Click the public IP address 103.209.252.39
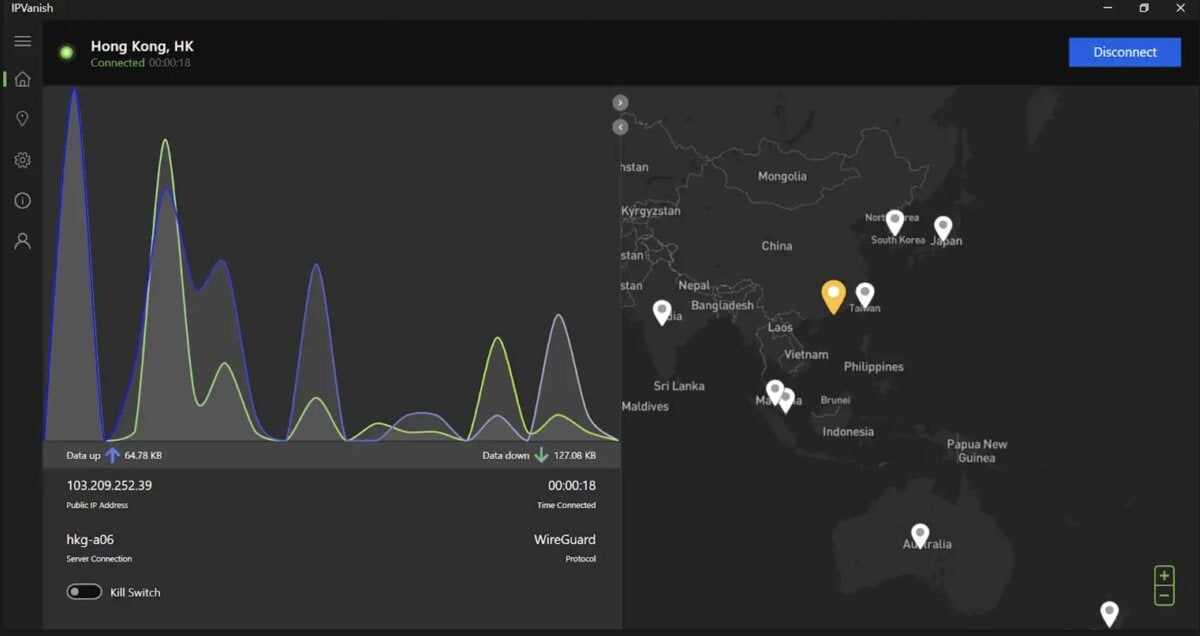Image resolution: width=1200 pixels, height=636 pixels. (109, 485)
